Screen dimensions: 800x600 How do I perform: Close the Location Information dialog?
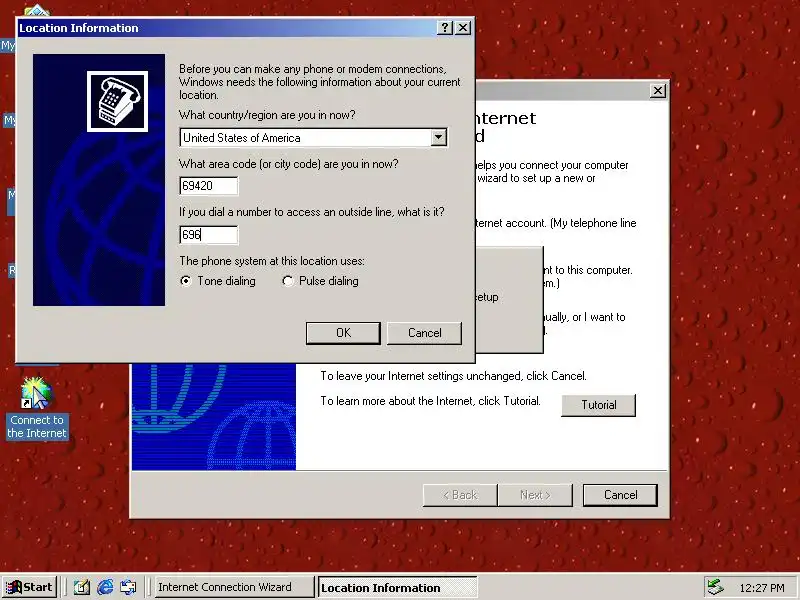tap(462, 28)
